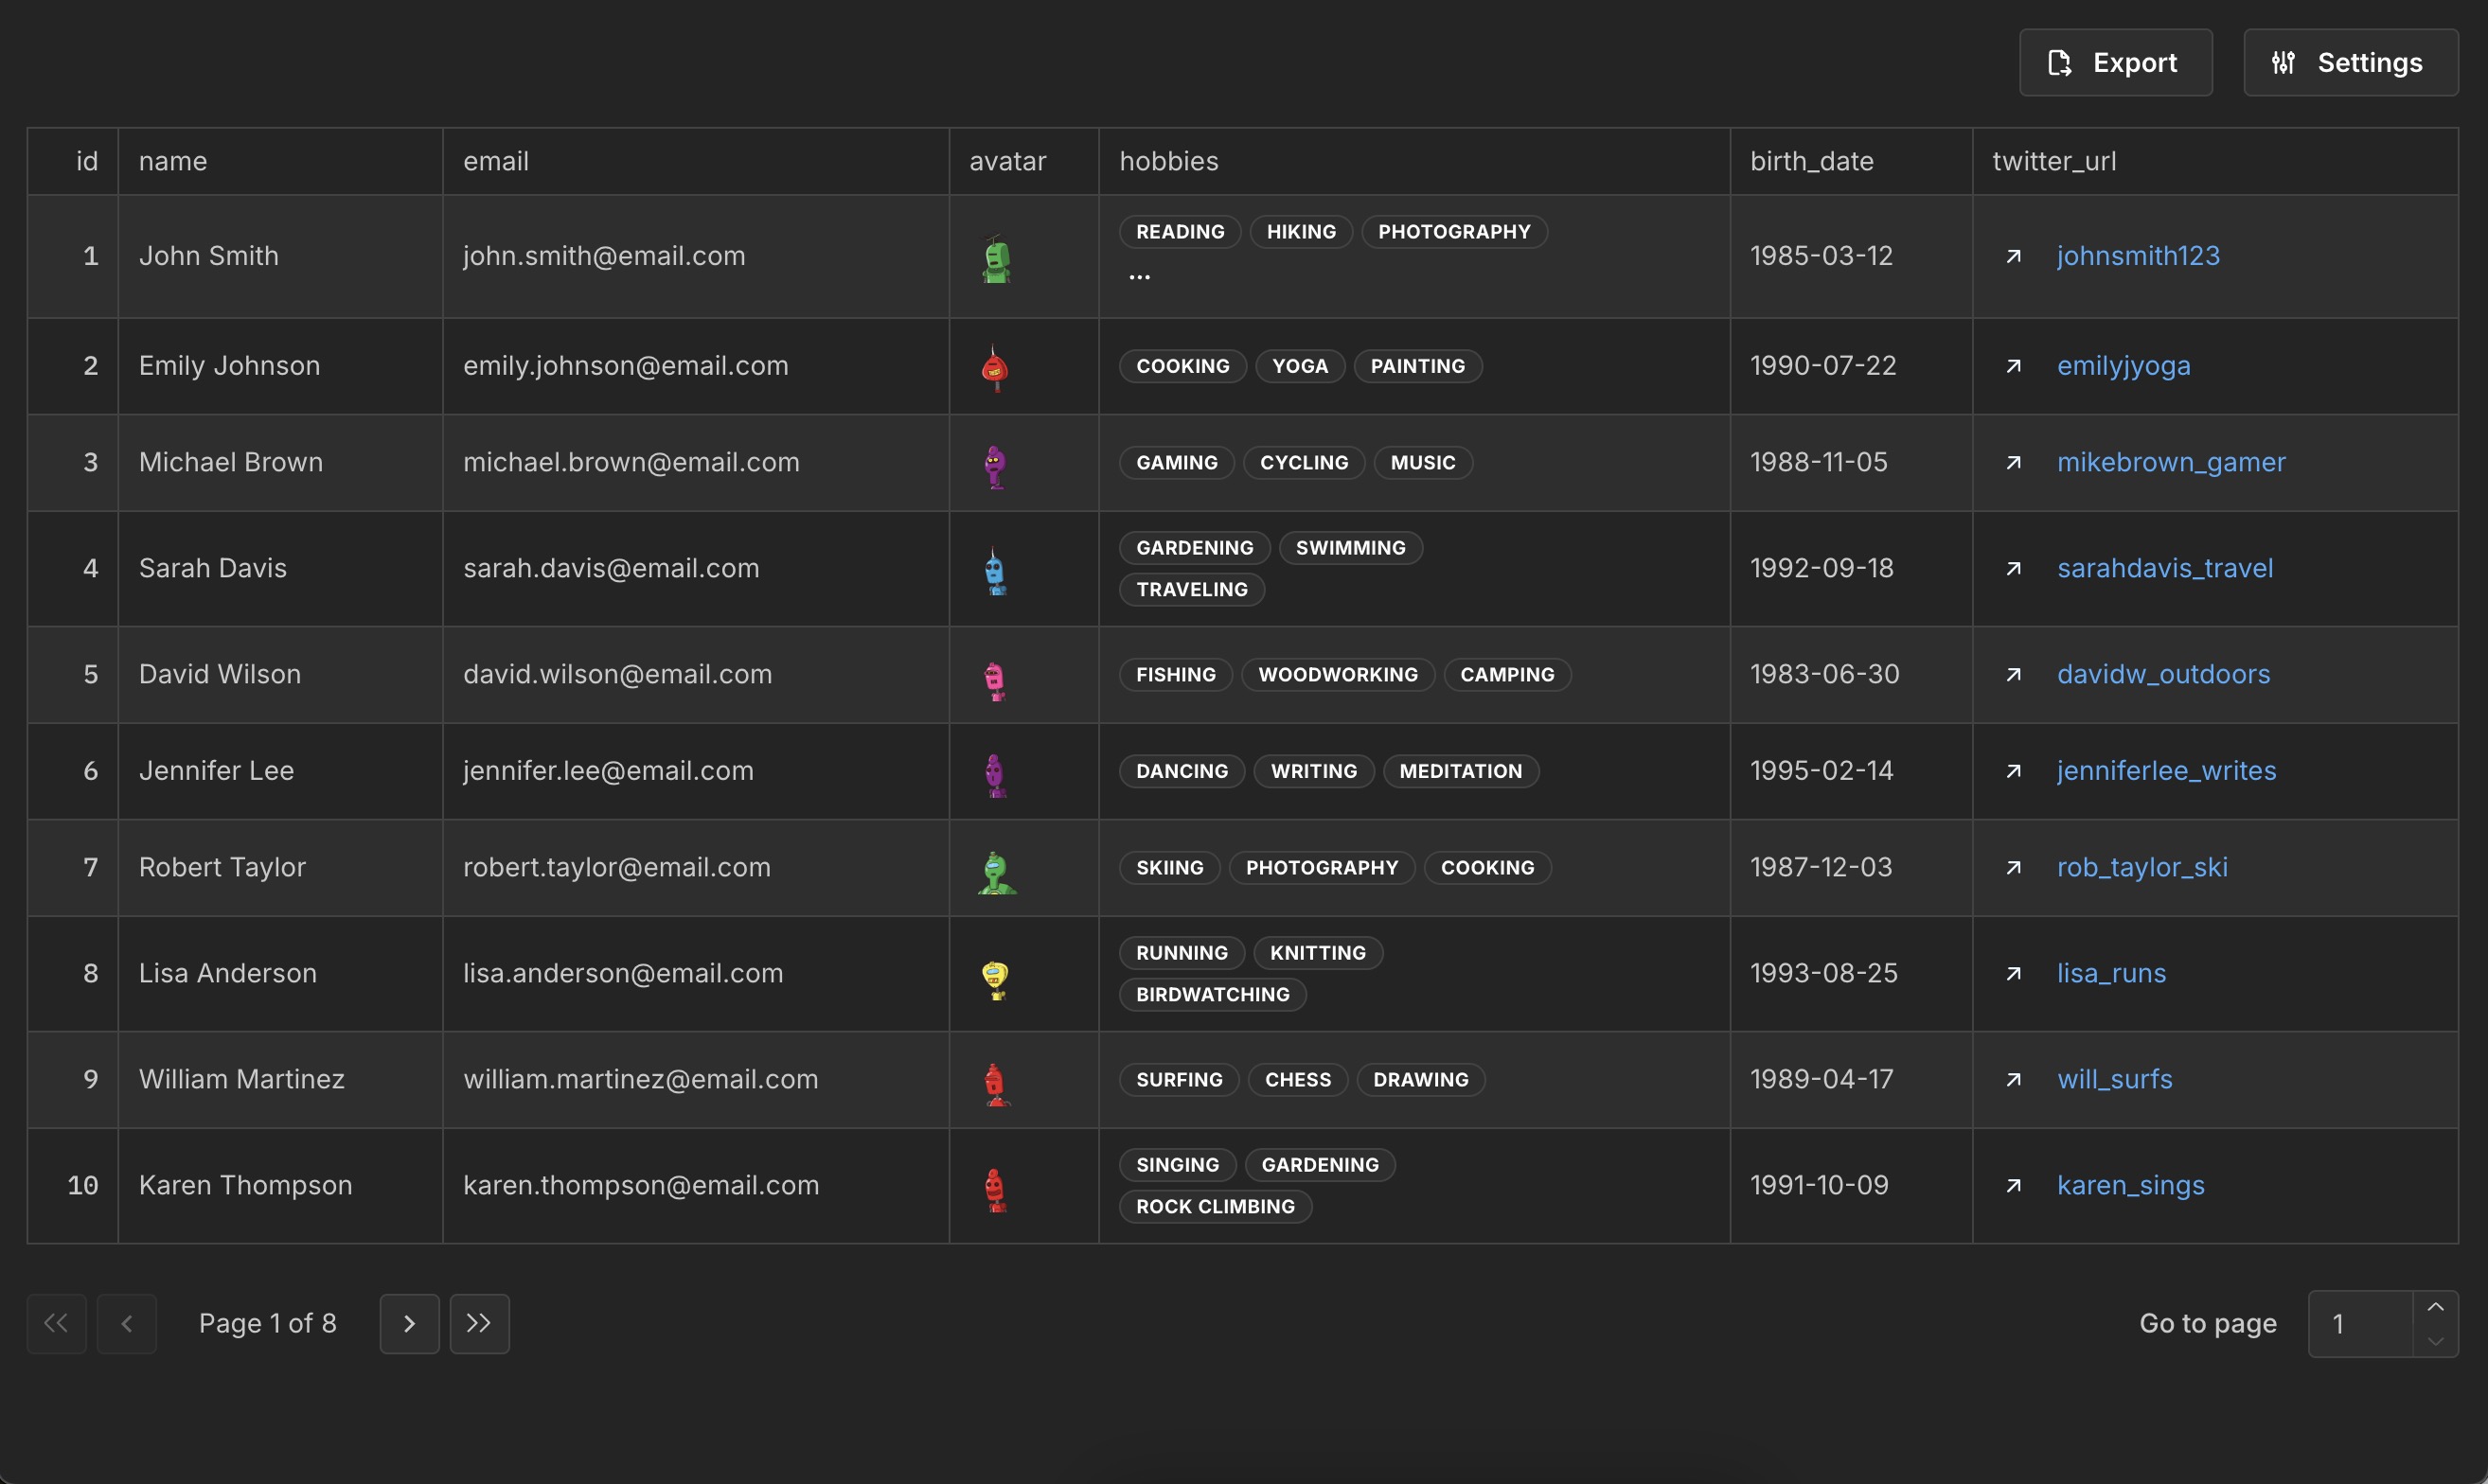Click the external link arrow beside emilyjyoga
The height and width of the screenshot is (1484, 2488).
2013,367
